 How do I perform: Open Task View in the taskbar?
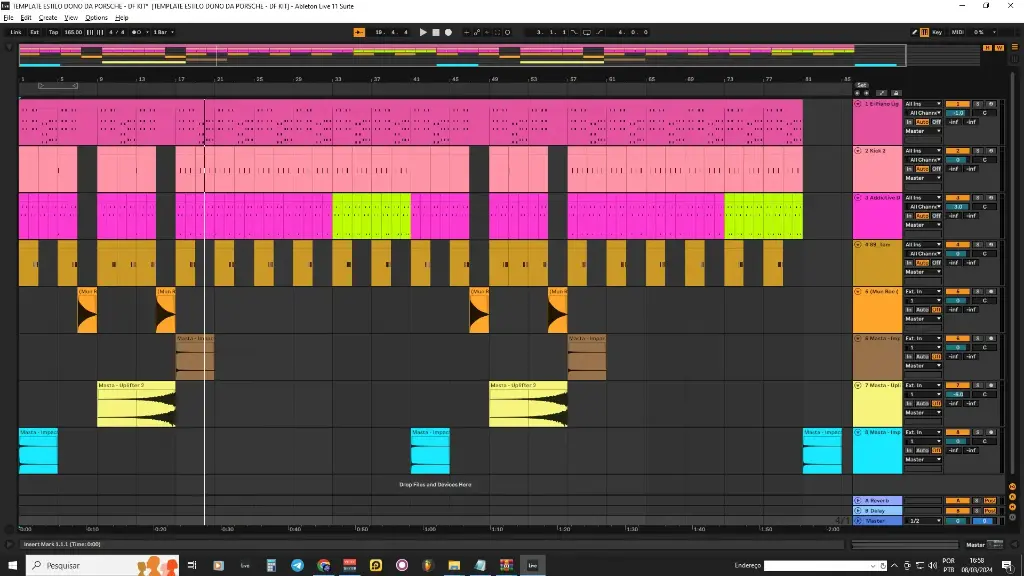(192, 566)
